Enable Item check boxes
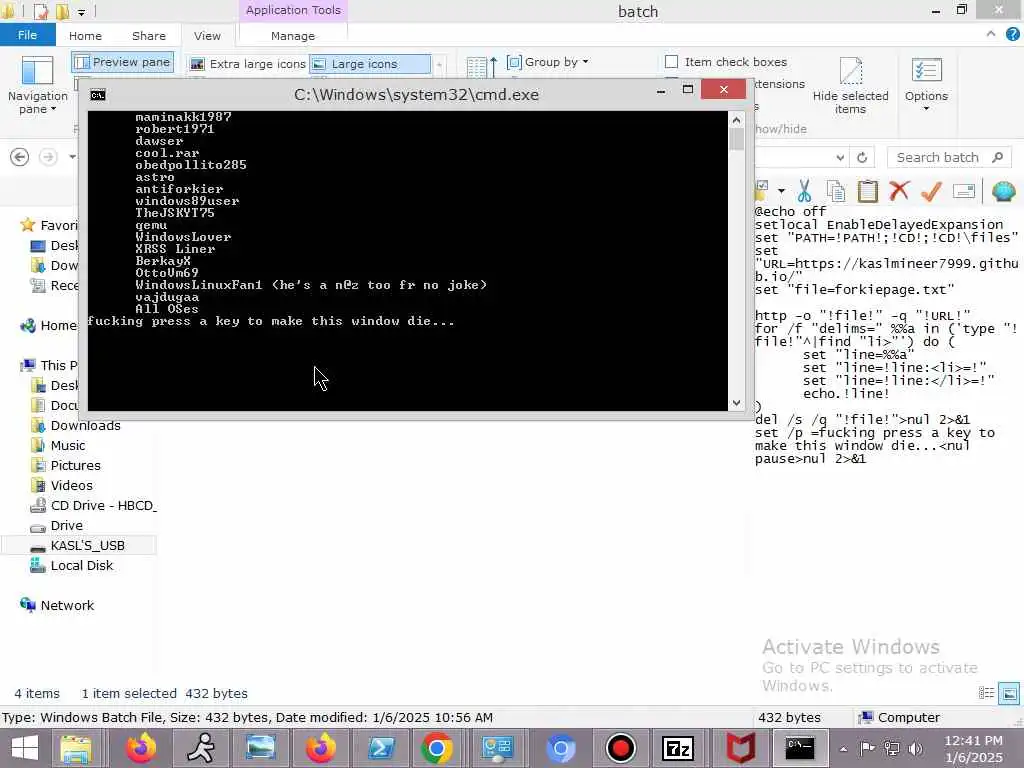Screen dimensions: 1024x768 [726, 62]
